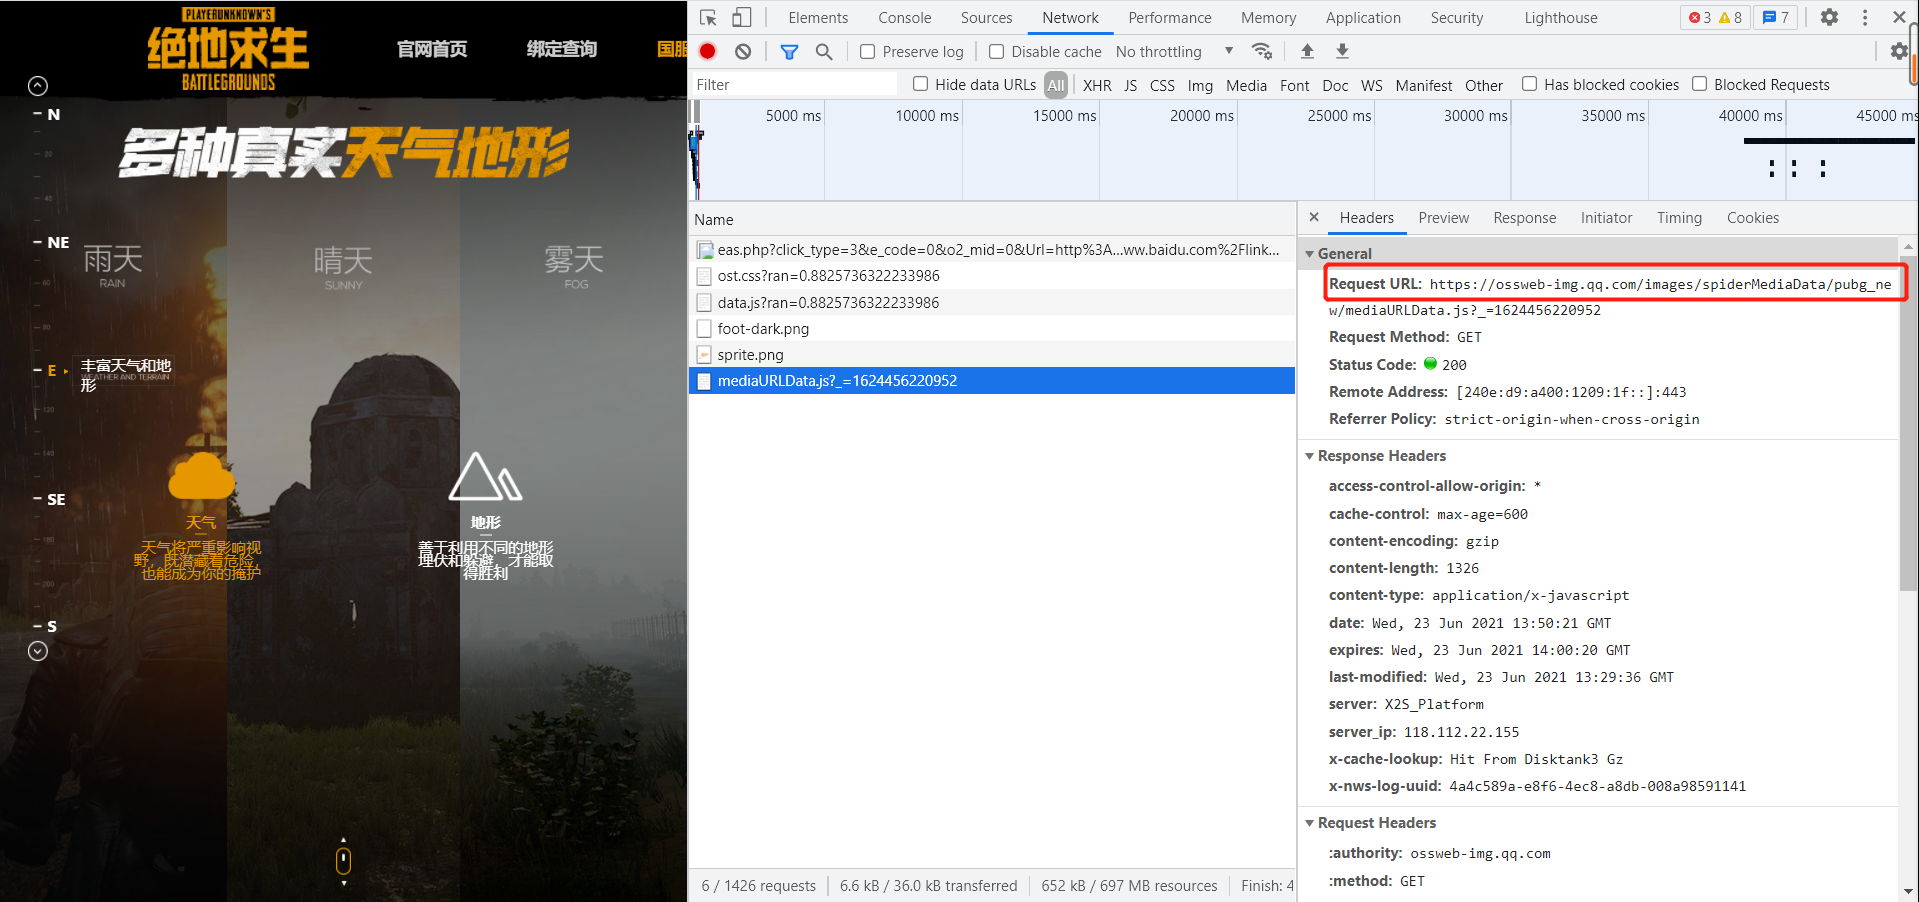Select the data.js request row
The height and width of the screenshot is (902, 1919).
tap(992, 302)
